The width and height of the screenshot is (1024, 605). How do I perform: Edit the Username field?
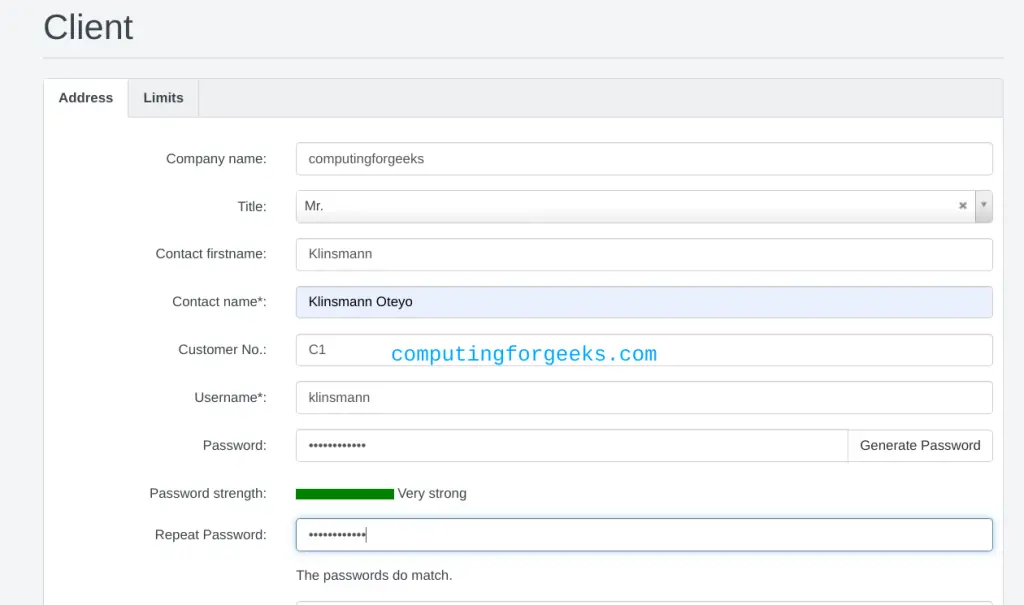pos(644,397)
